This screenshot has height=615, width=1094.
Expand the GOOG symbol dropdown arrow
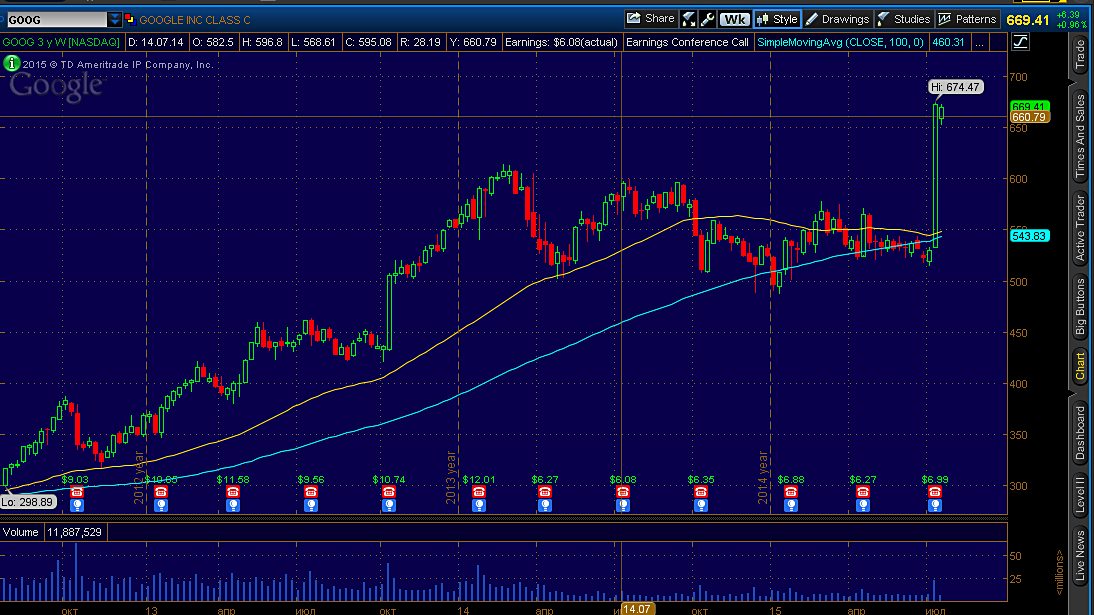pyautogui.click(x=114, y=20)
